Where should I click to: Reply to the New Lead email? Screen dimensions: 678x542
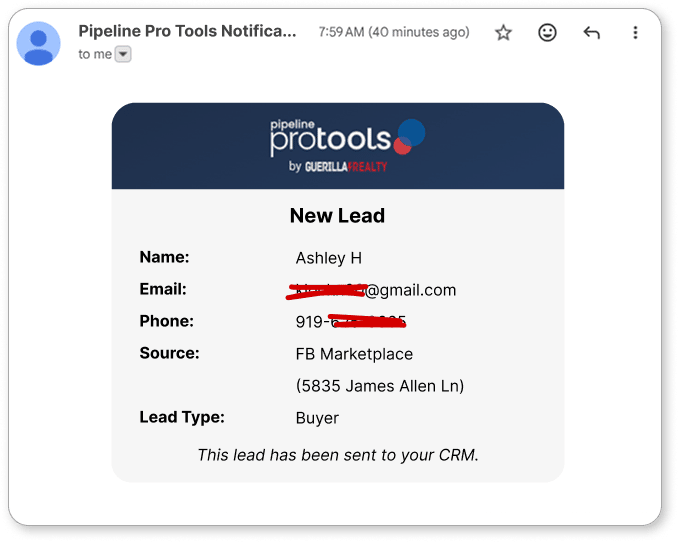(591, 33)
